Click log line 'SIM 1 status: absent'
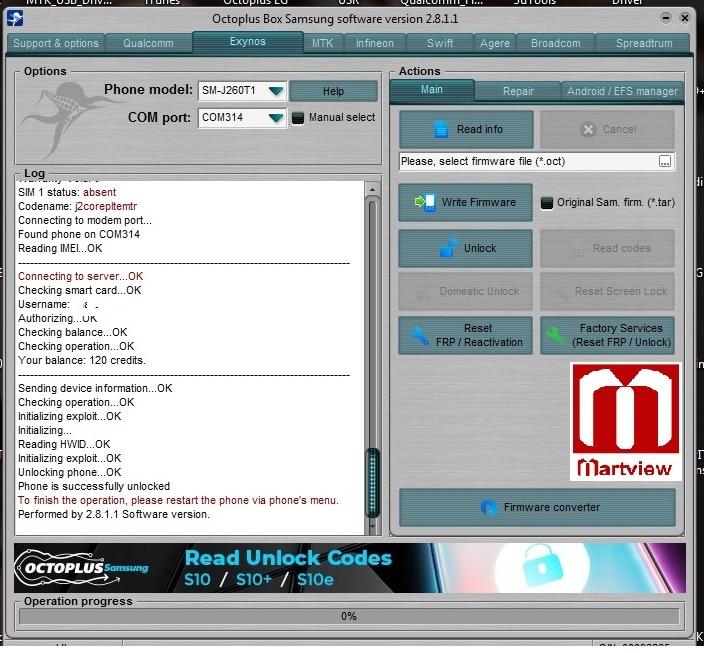Screen dimensions: 717x653 tap(68, 193)
